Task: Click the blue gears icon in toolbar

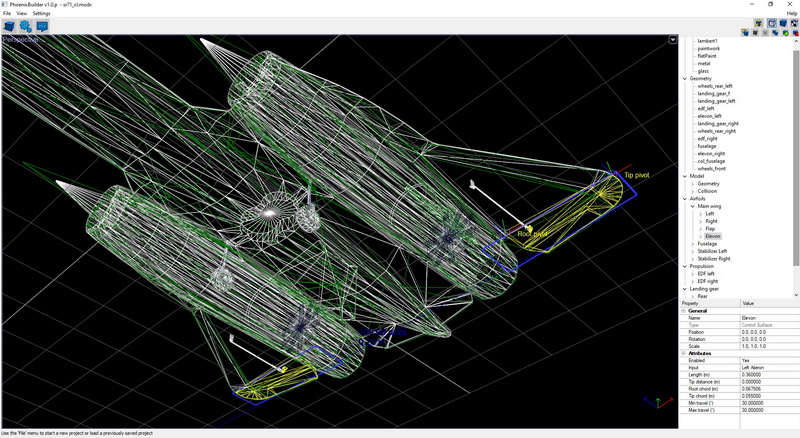Action: (x=26, y=26)
